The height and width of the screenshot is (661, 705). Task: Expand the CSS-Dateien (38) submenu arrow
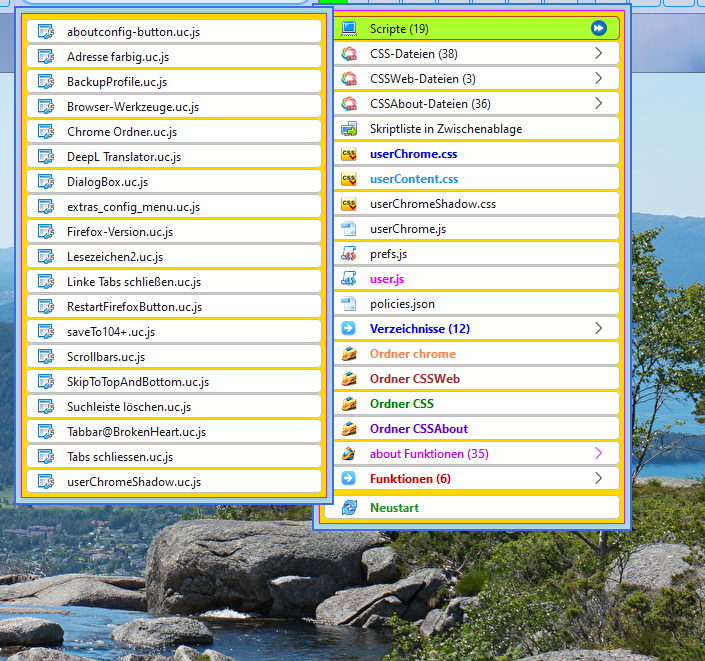[599, 54]
